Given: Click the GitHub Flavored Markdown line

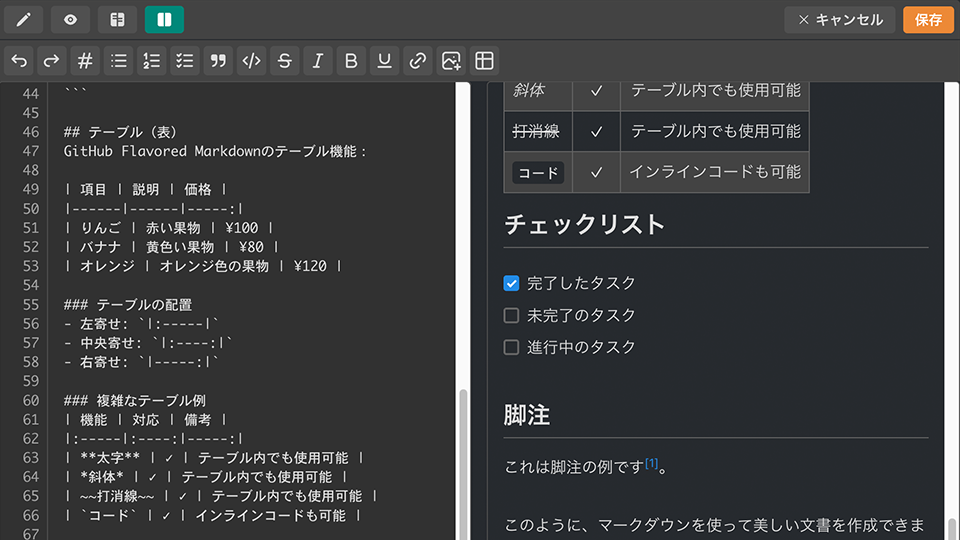Looking at the screenshot, I should 214,151.
